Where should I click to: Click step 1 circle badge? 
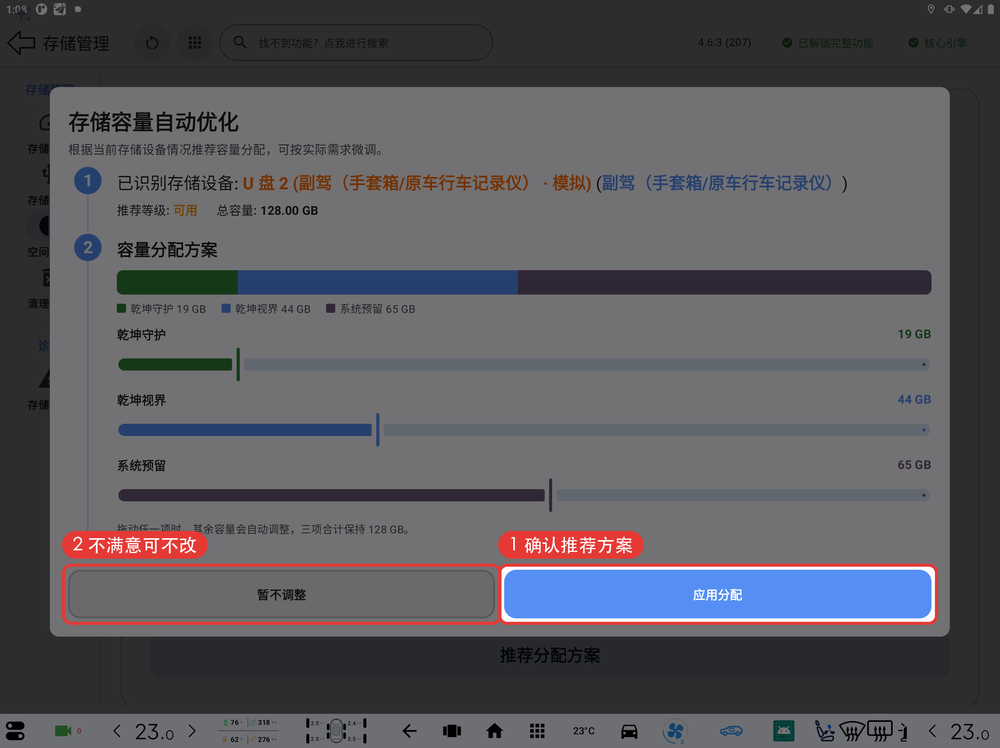(x=87, y=181)
